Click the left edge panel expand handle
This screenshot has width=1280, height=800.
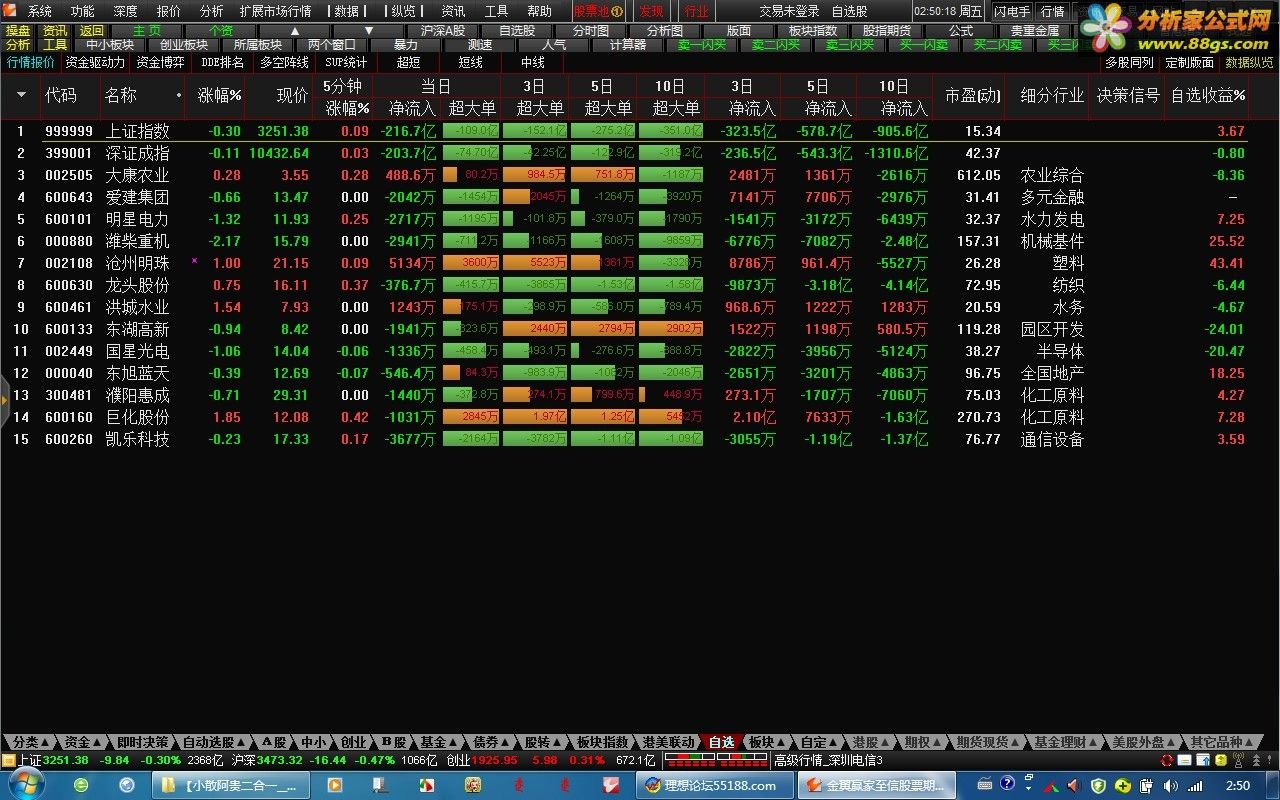(4, 399)
